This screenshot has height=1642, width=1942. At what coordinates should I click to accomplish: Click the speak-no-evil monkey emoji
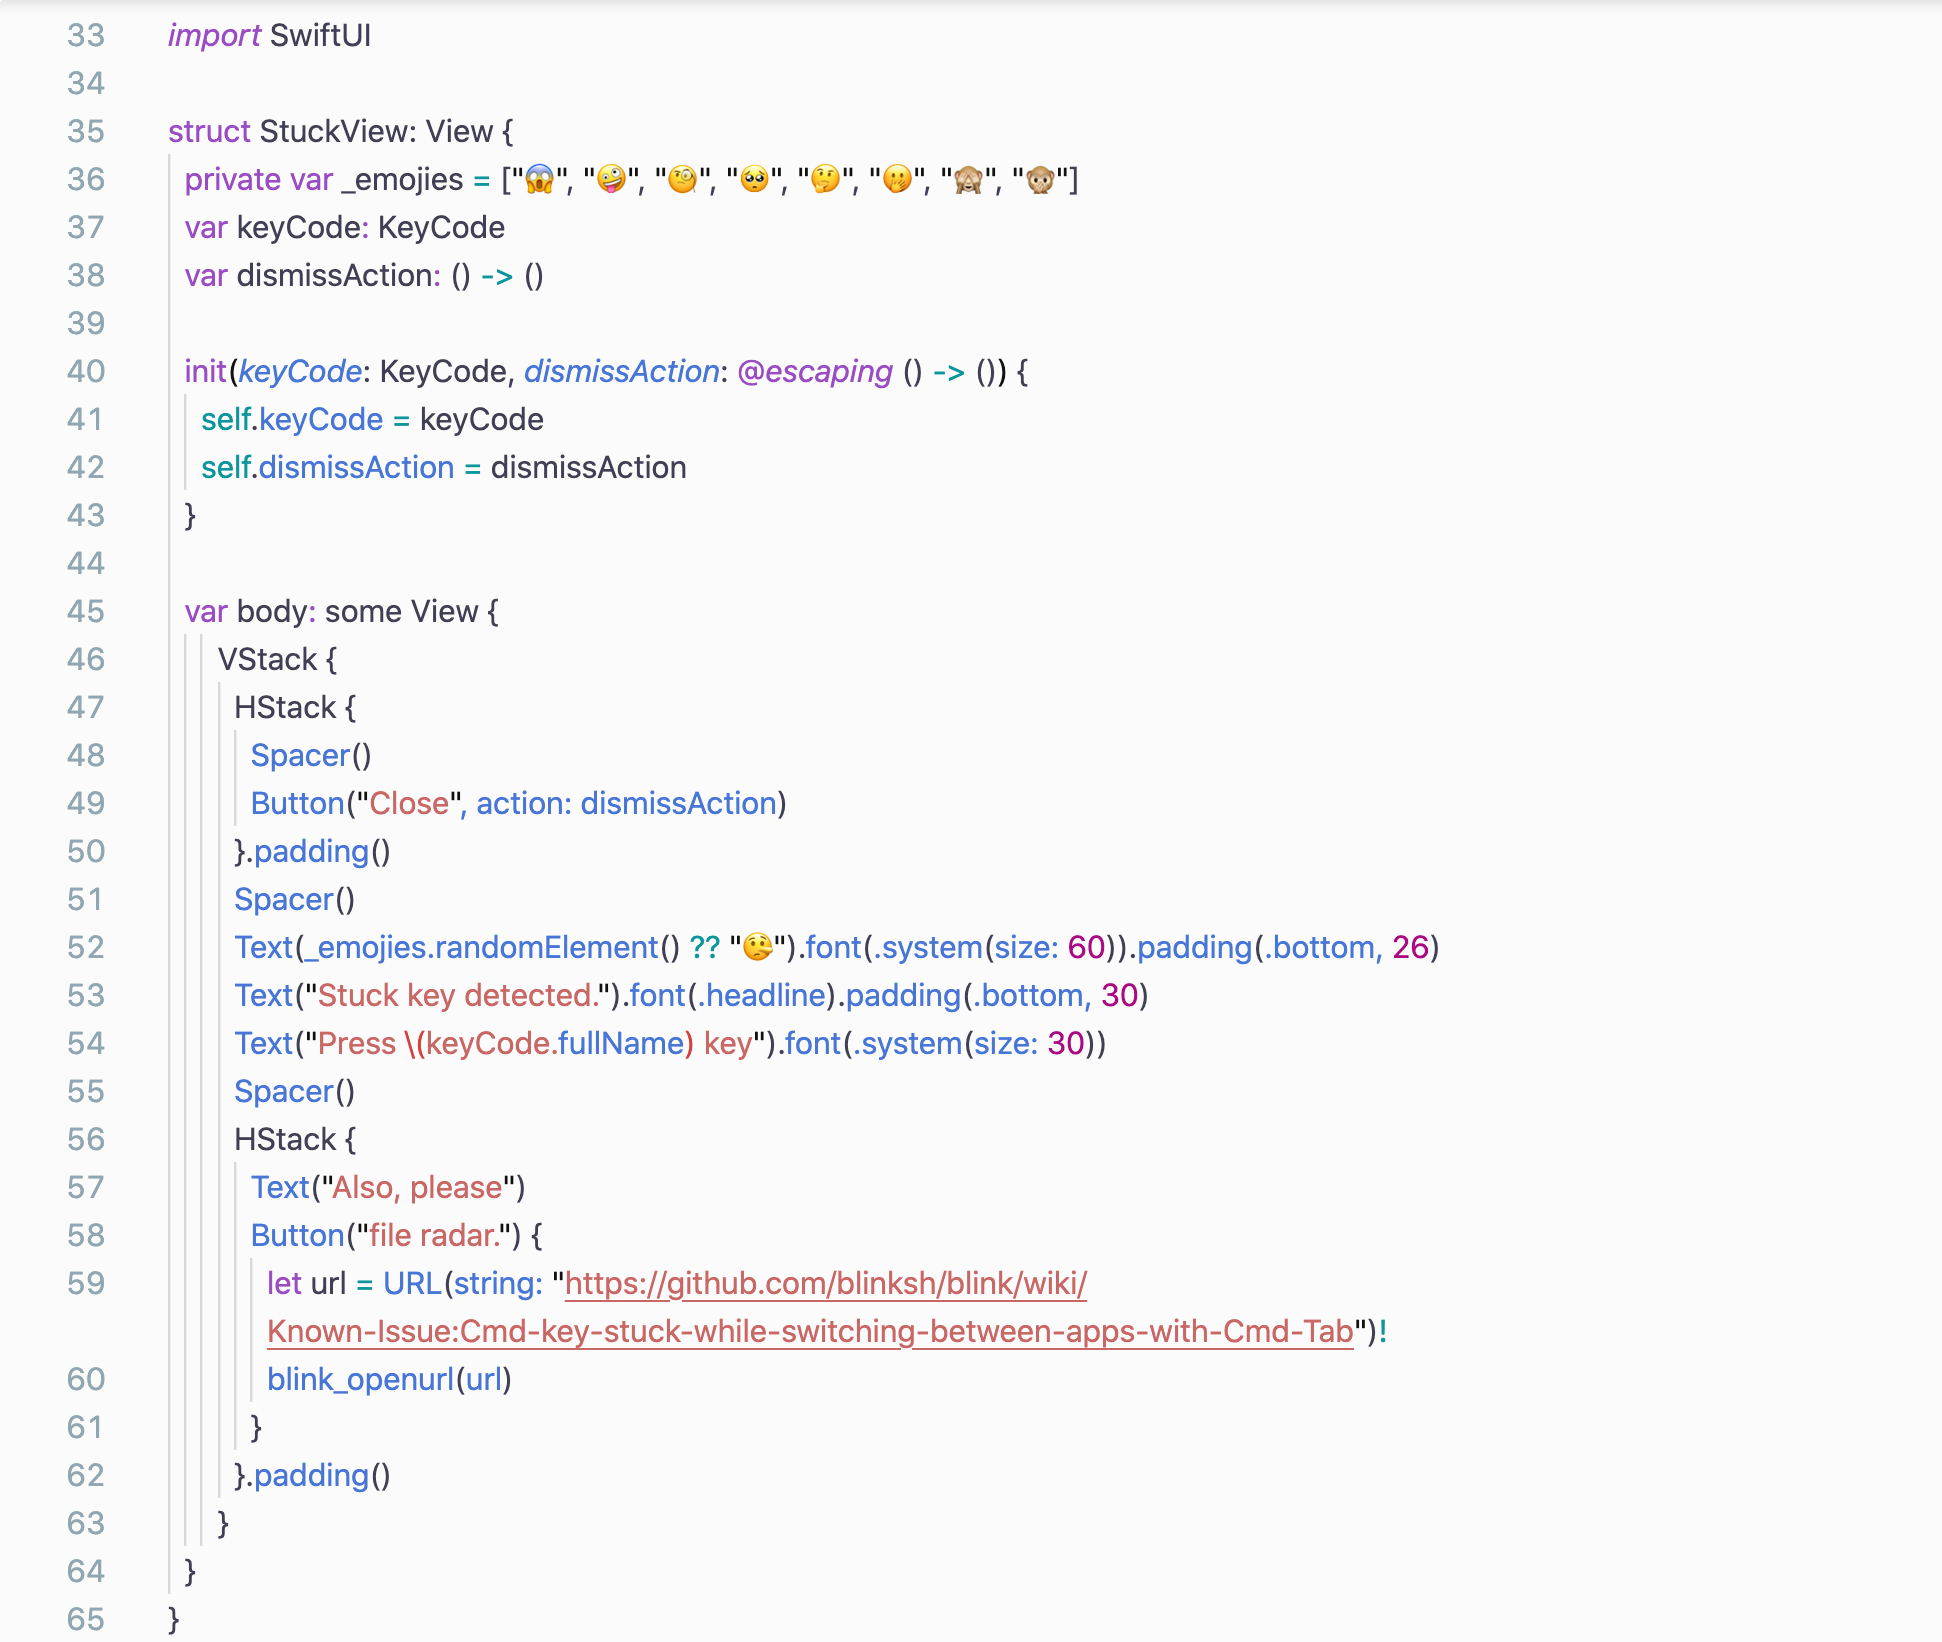click(1041, 180)
